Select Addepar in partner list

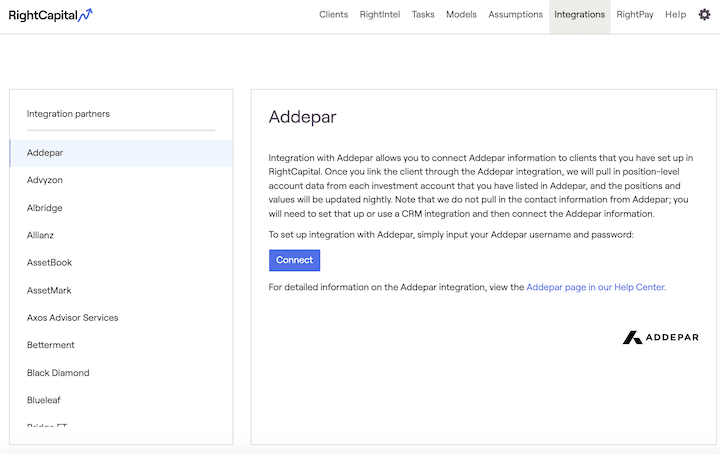tap(121, 153)
